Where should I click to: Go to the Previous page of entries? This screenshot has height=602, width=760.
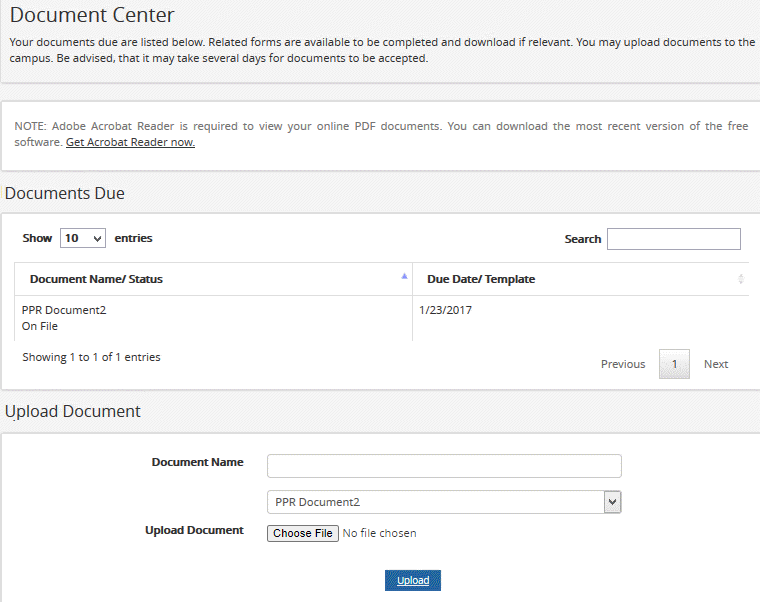pyautogui.click(x=623, y=364)
